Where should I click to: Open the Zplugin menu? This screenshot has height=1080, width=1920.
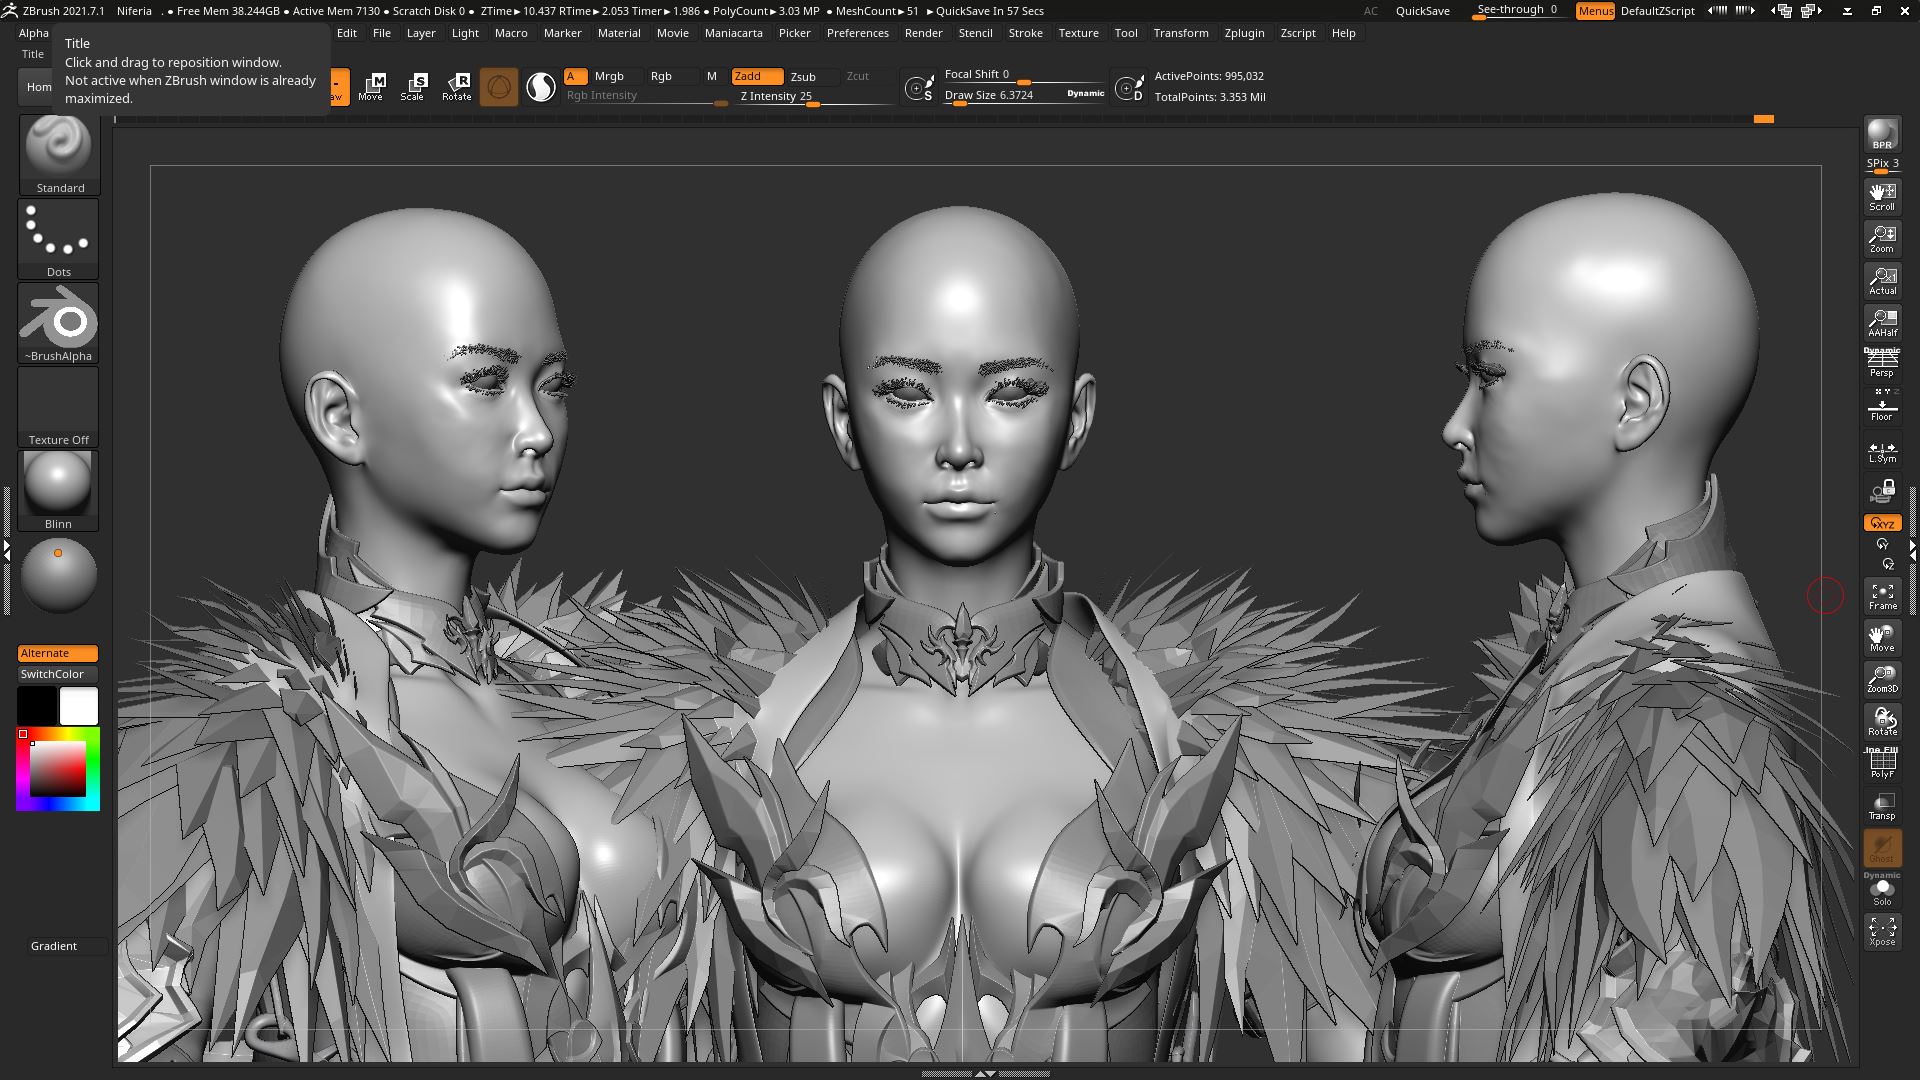click(x=1244, y=33)
